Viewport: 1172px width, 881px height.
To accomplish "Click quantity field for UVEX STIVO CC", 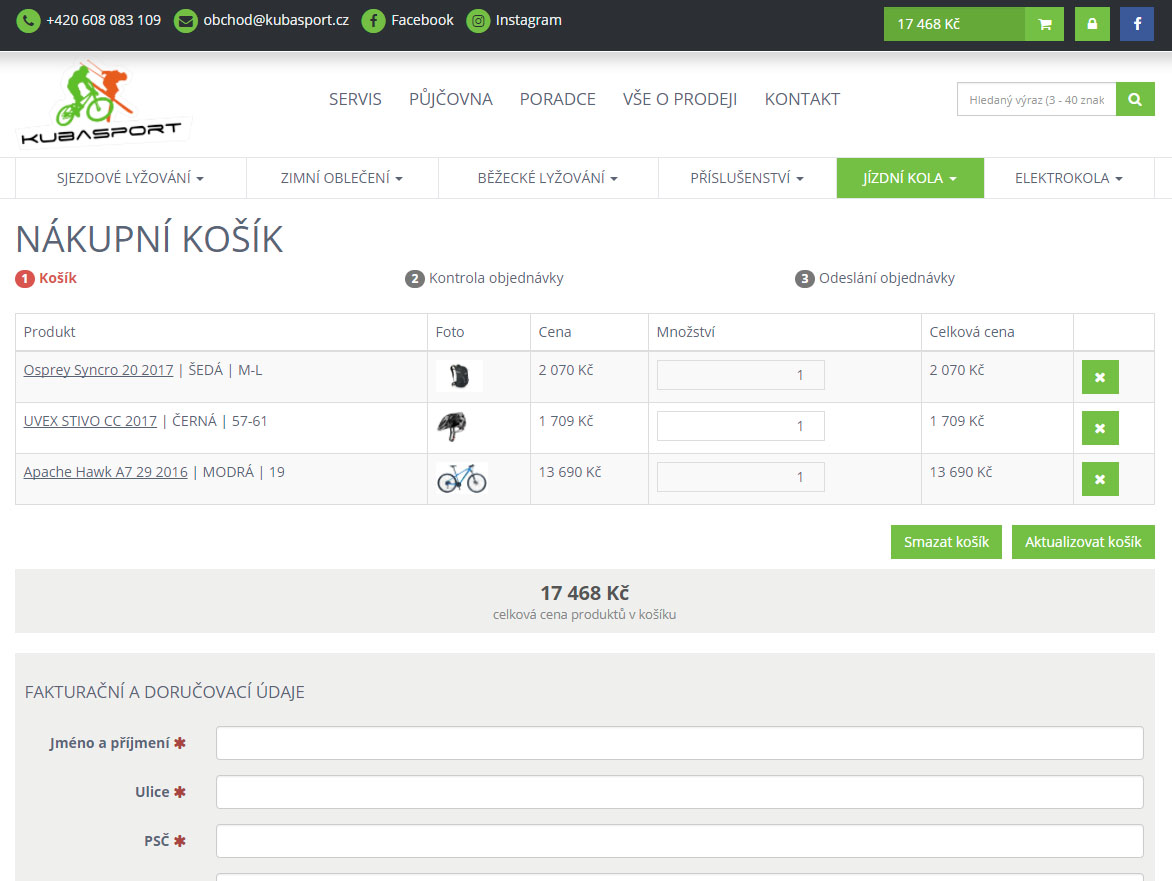I will [740, 426].
